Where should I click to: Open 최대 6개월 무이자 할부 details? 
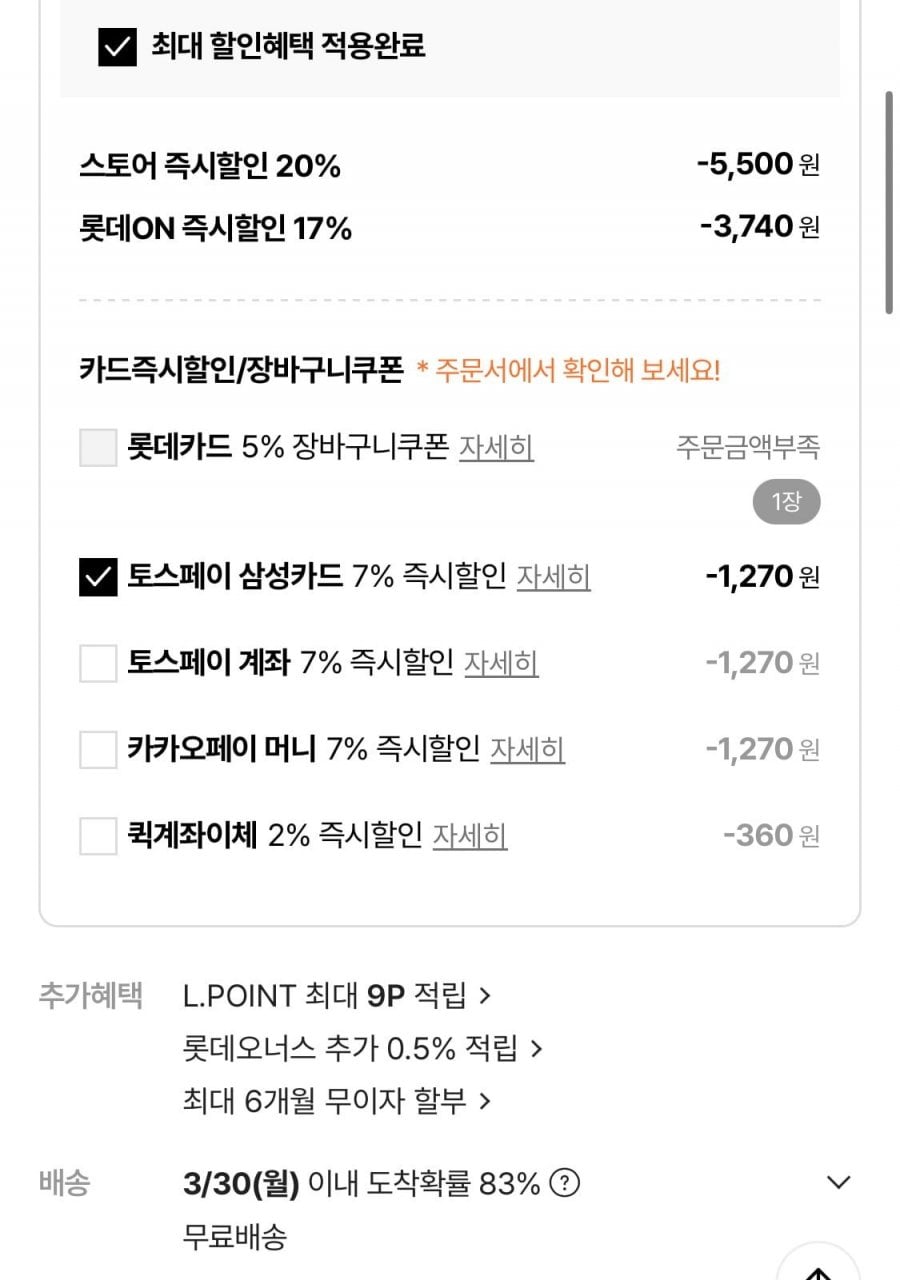coord(337,1101)
